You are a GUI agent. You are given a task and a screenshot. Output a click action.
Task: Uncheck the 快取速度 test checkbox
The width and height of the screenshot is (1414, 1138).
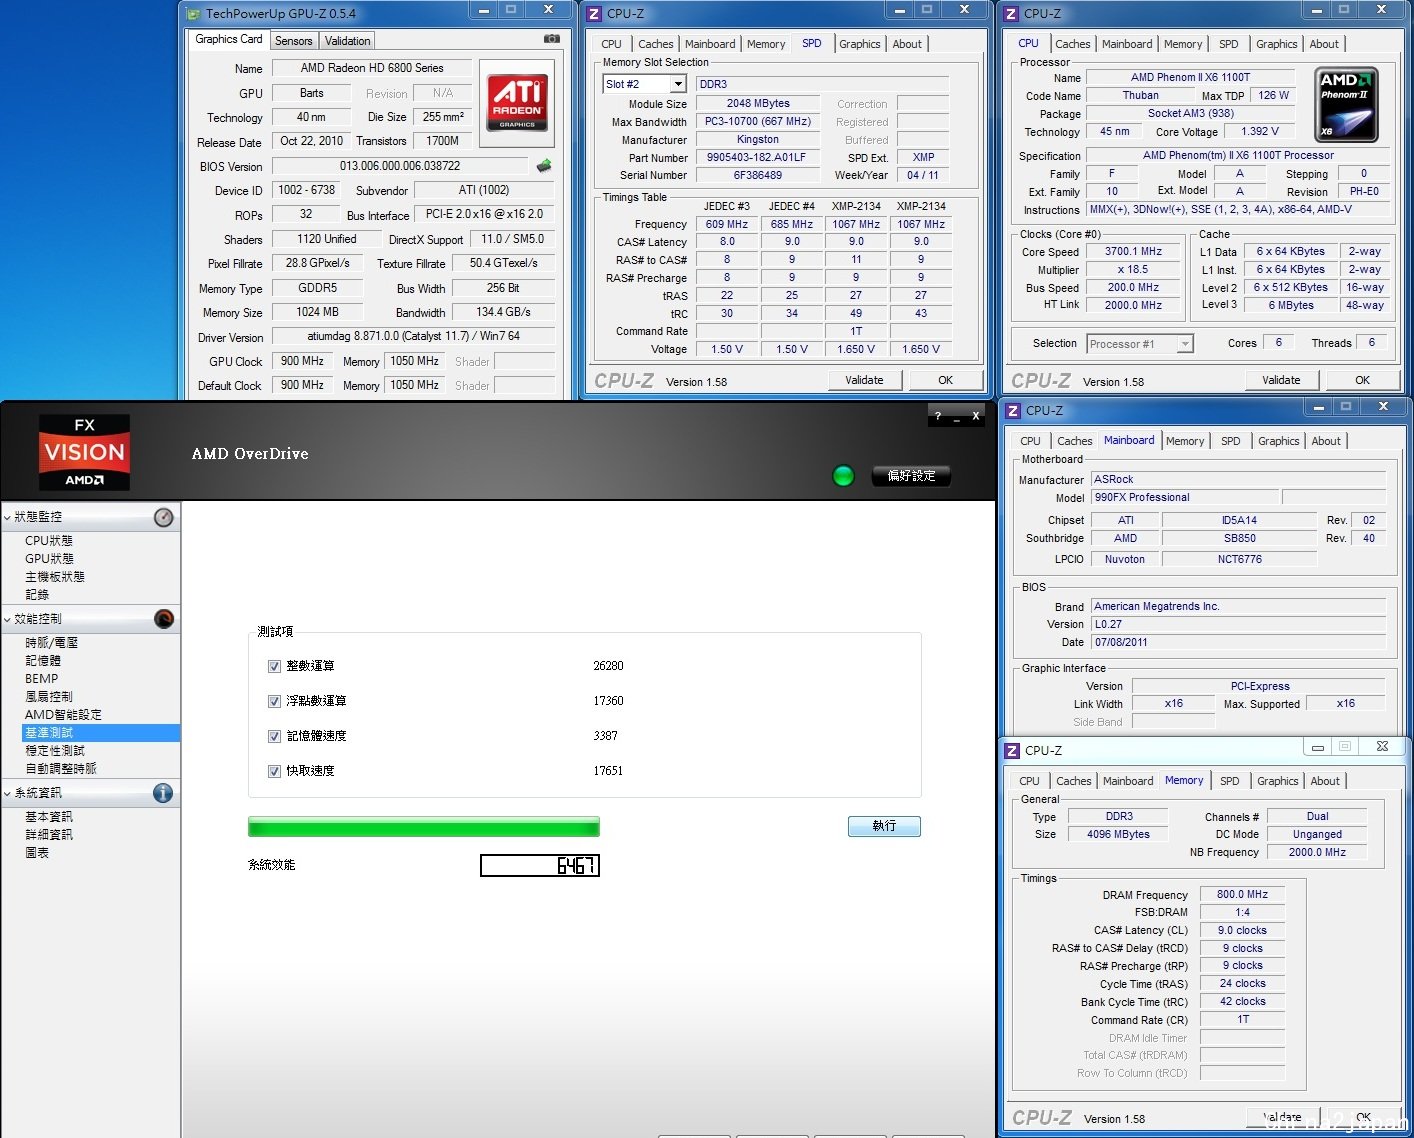pos(274,771)
